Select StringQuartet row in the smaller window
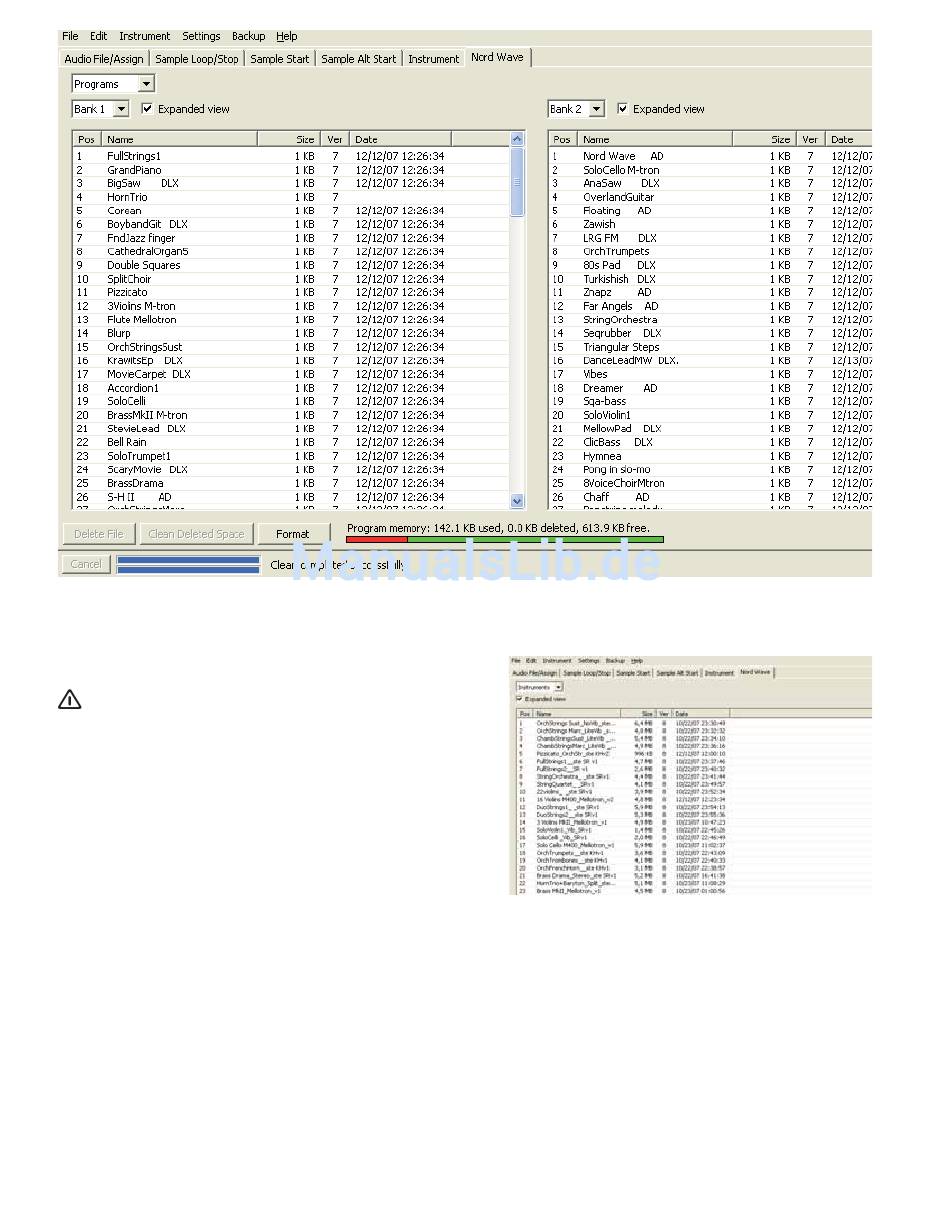 pos(694,785)
